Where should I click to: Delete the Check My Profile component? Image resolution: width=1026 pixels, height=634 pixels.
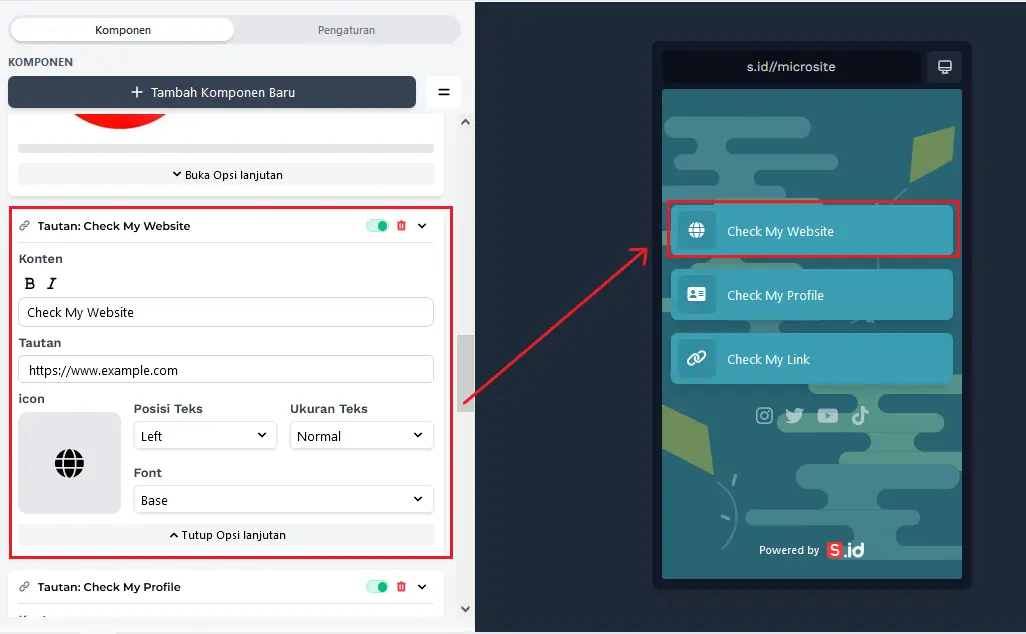click(401, 587)
